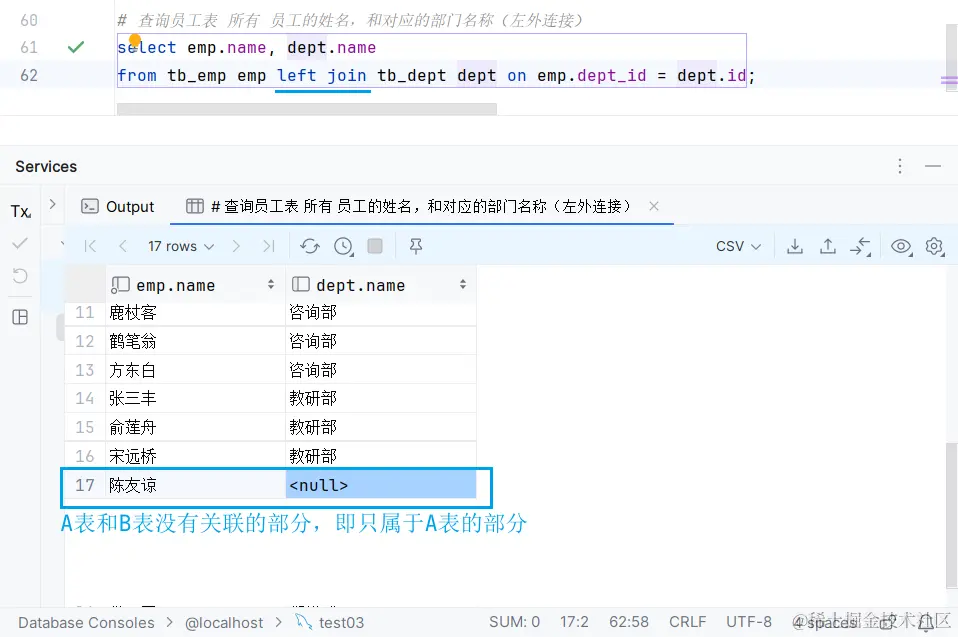Select cell 张三丰 in row 14
This screenshot has height=637, width=958.
pyautogui.click(x=195, y=398)
